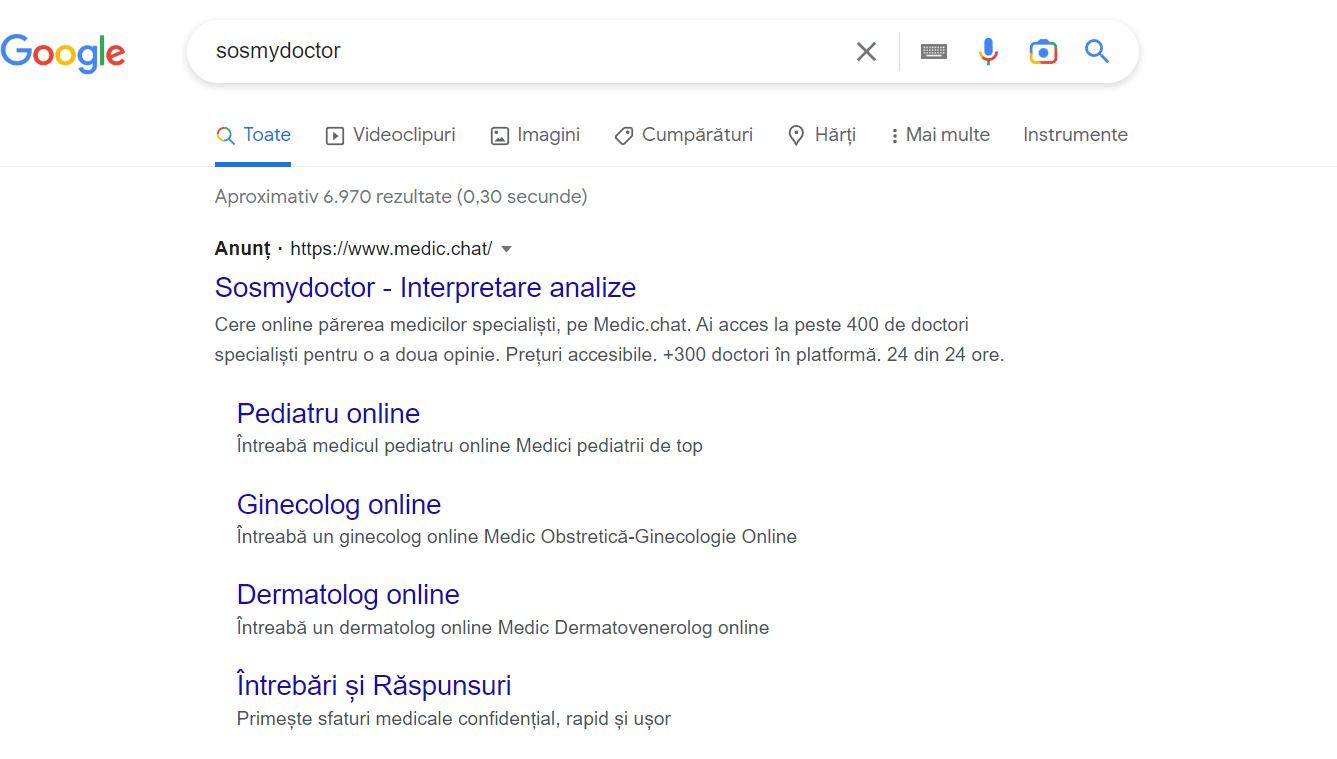
Task: Clear the search box with X icon
Action: [866, 51]
